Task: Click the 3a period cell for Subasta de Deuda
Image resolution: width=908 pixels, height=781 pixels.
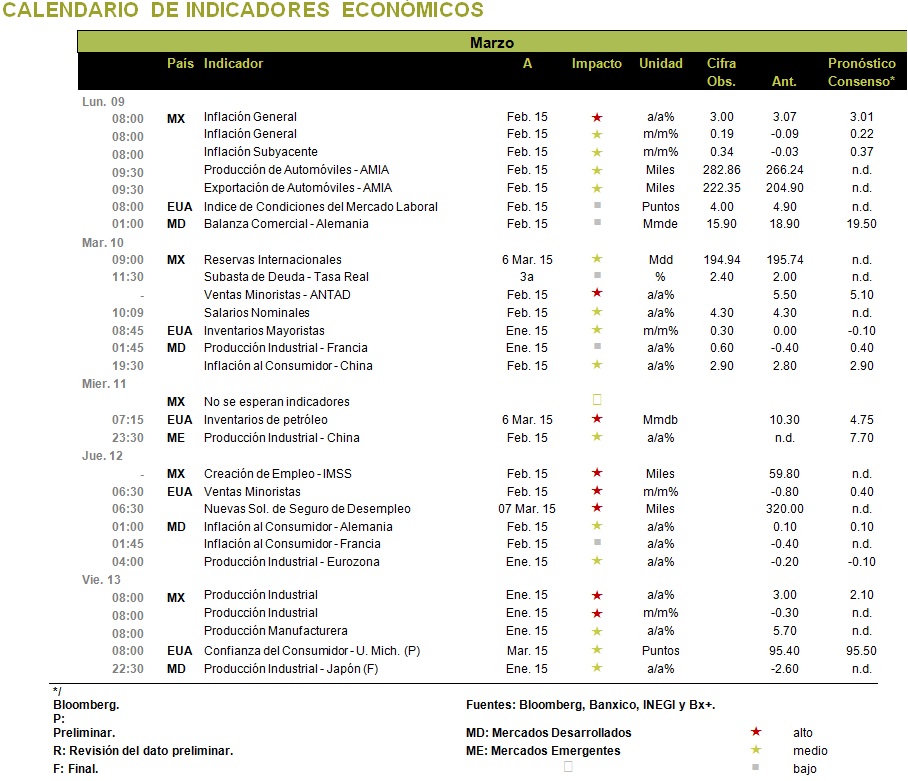Action: (x=526, y=277)
